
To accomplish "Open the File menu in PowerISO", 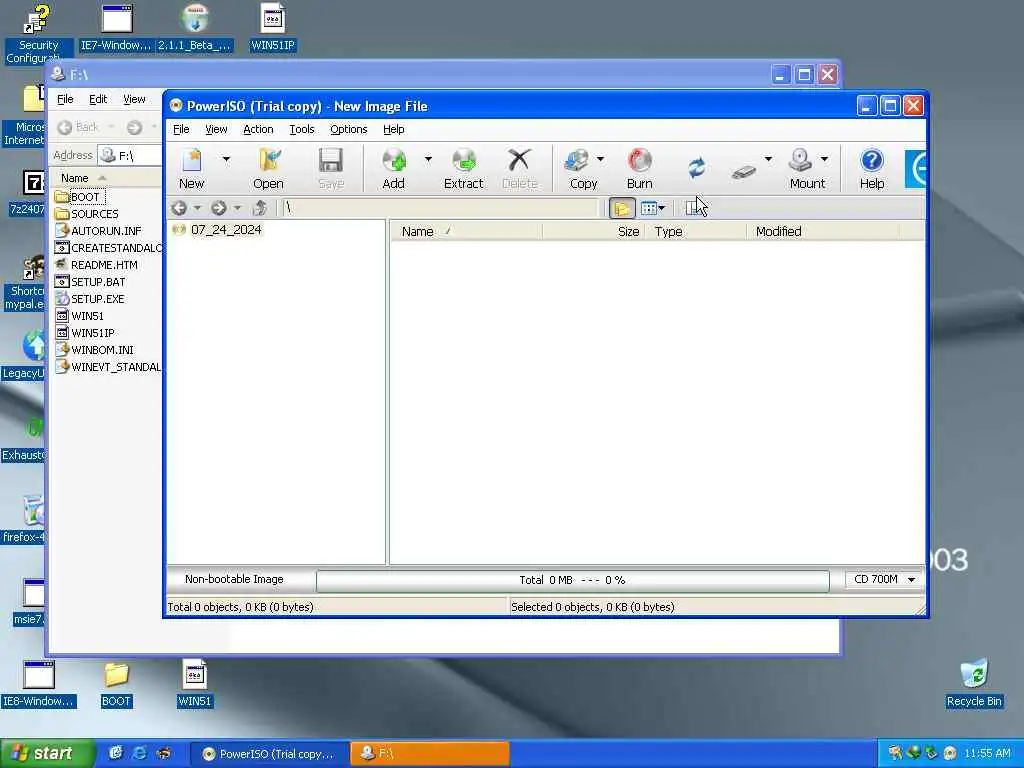I will coord(181,129).
